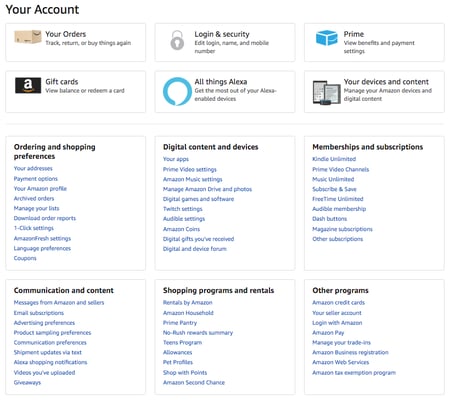
Task: Open Audible settings
Action: coord(184,219)
